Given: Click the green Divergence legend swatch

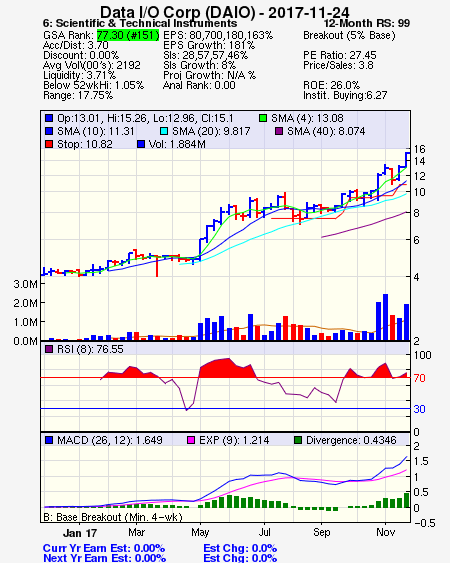Looking at the screenshot, I should 298,440.
